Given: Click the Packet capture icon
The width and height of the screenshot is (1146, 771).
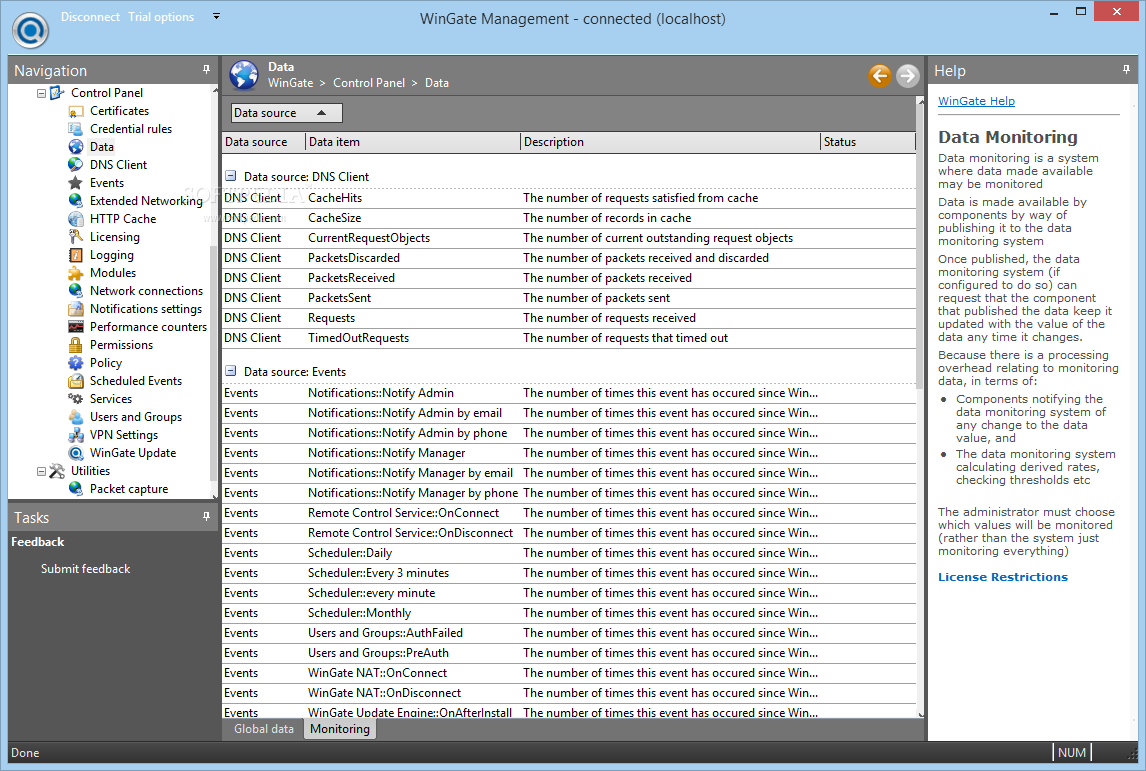Looking at the screenshot, I should tap(75, 489).
